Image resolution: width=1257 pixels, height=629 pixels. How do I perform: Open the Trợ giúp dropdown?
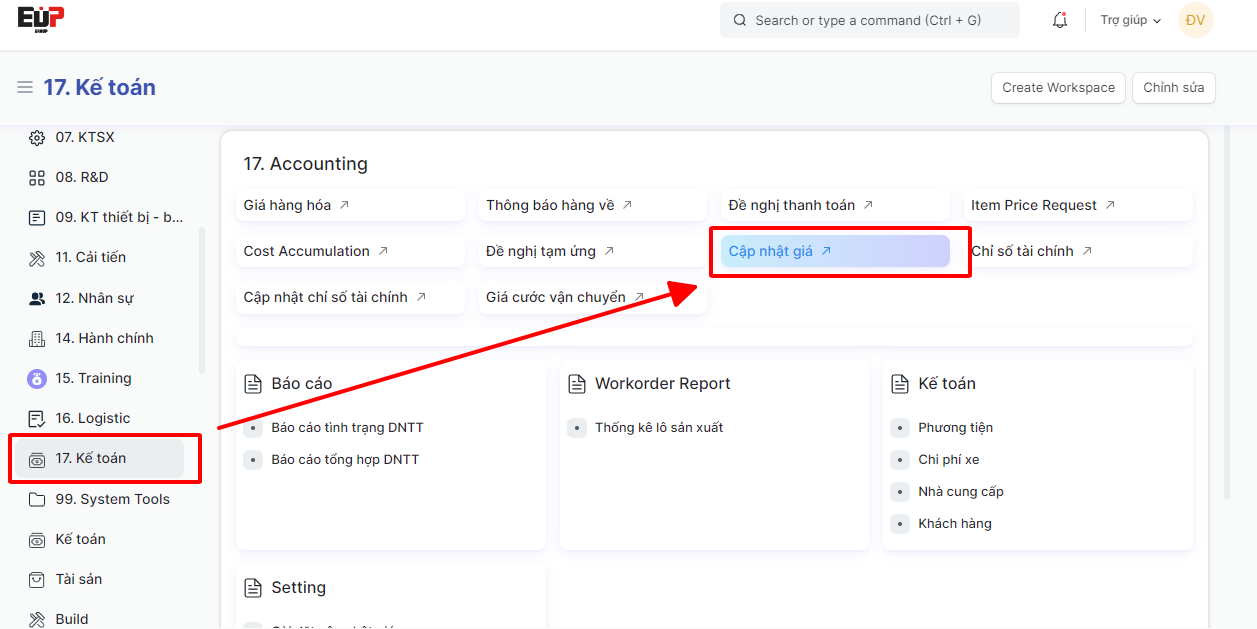pyautogui.click(x=1130, y=20)
